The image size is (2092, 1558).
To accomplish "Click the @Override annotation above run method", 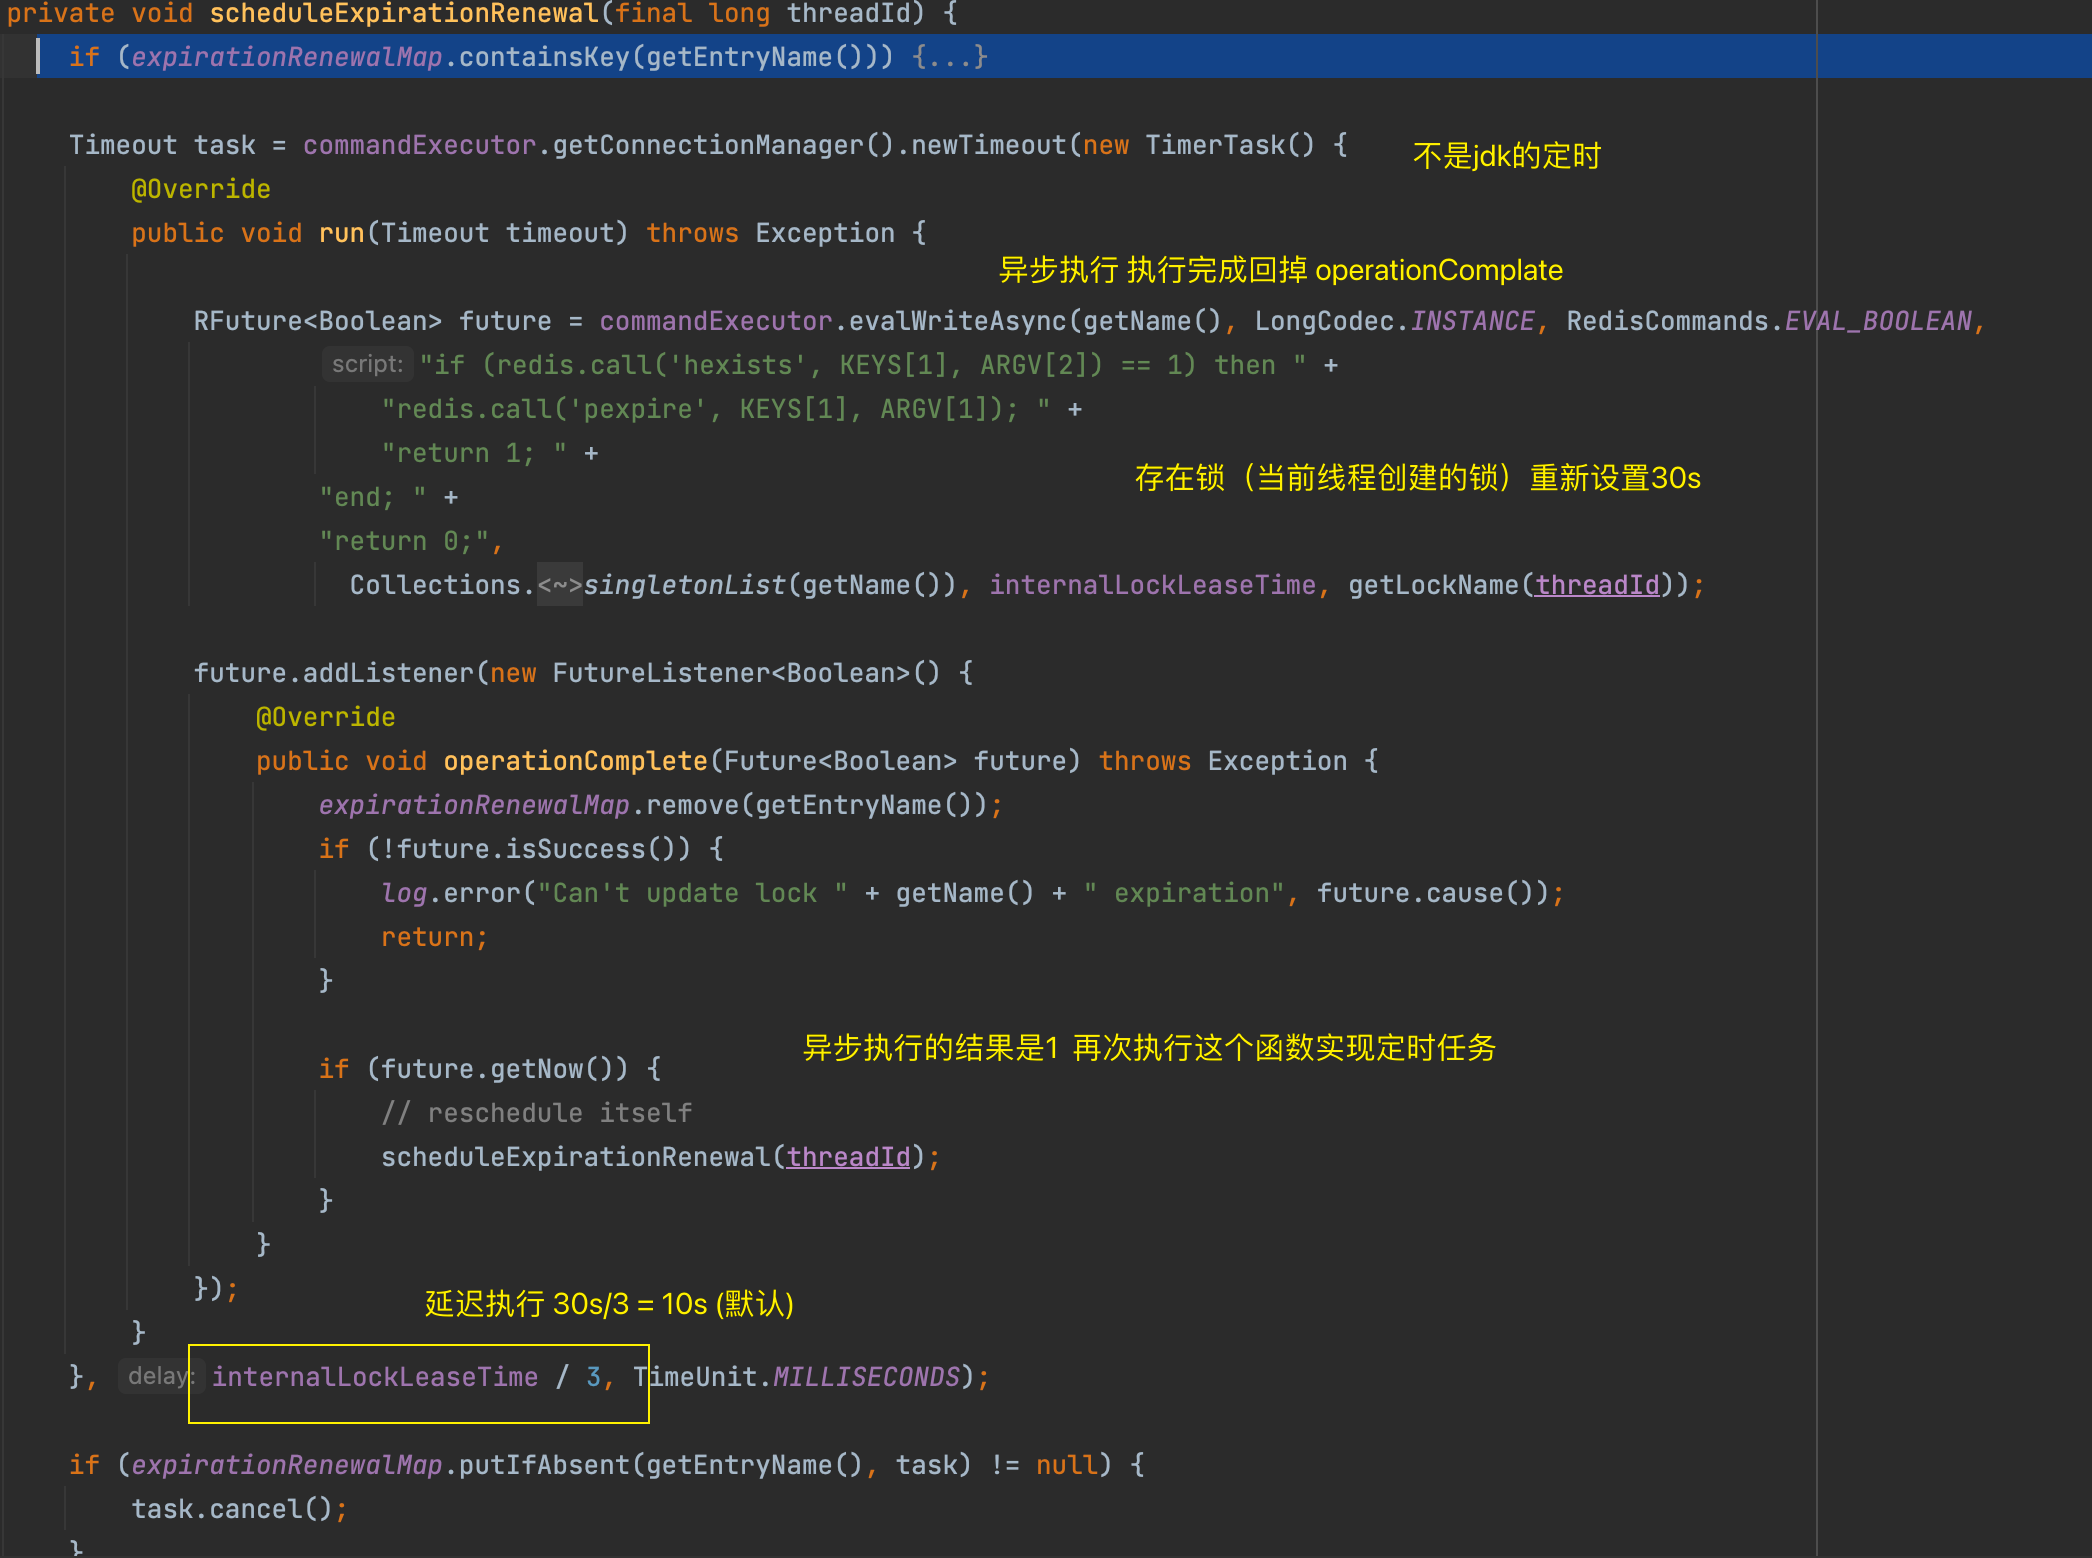I will tap(201, 189).
